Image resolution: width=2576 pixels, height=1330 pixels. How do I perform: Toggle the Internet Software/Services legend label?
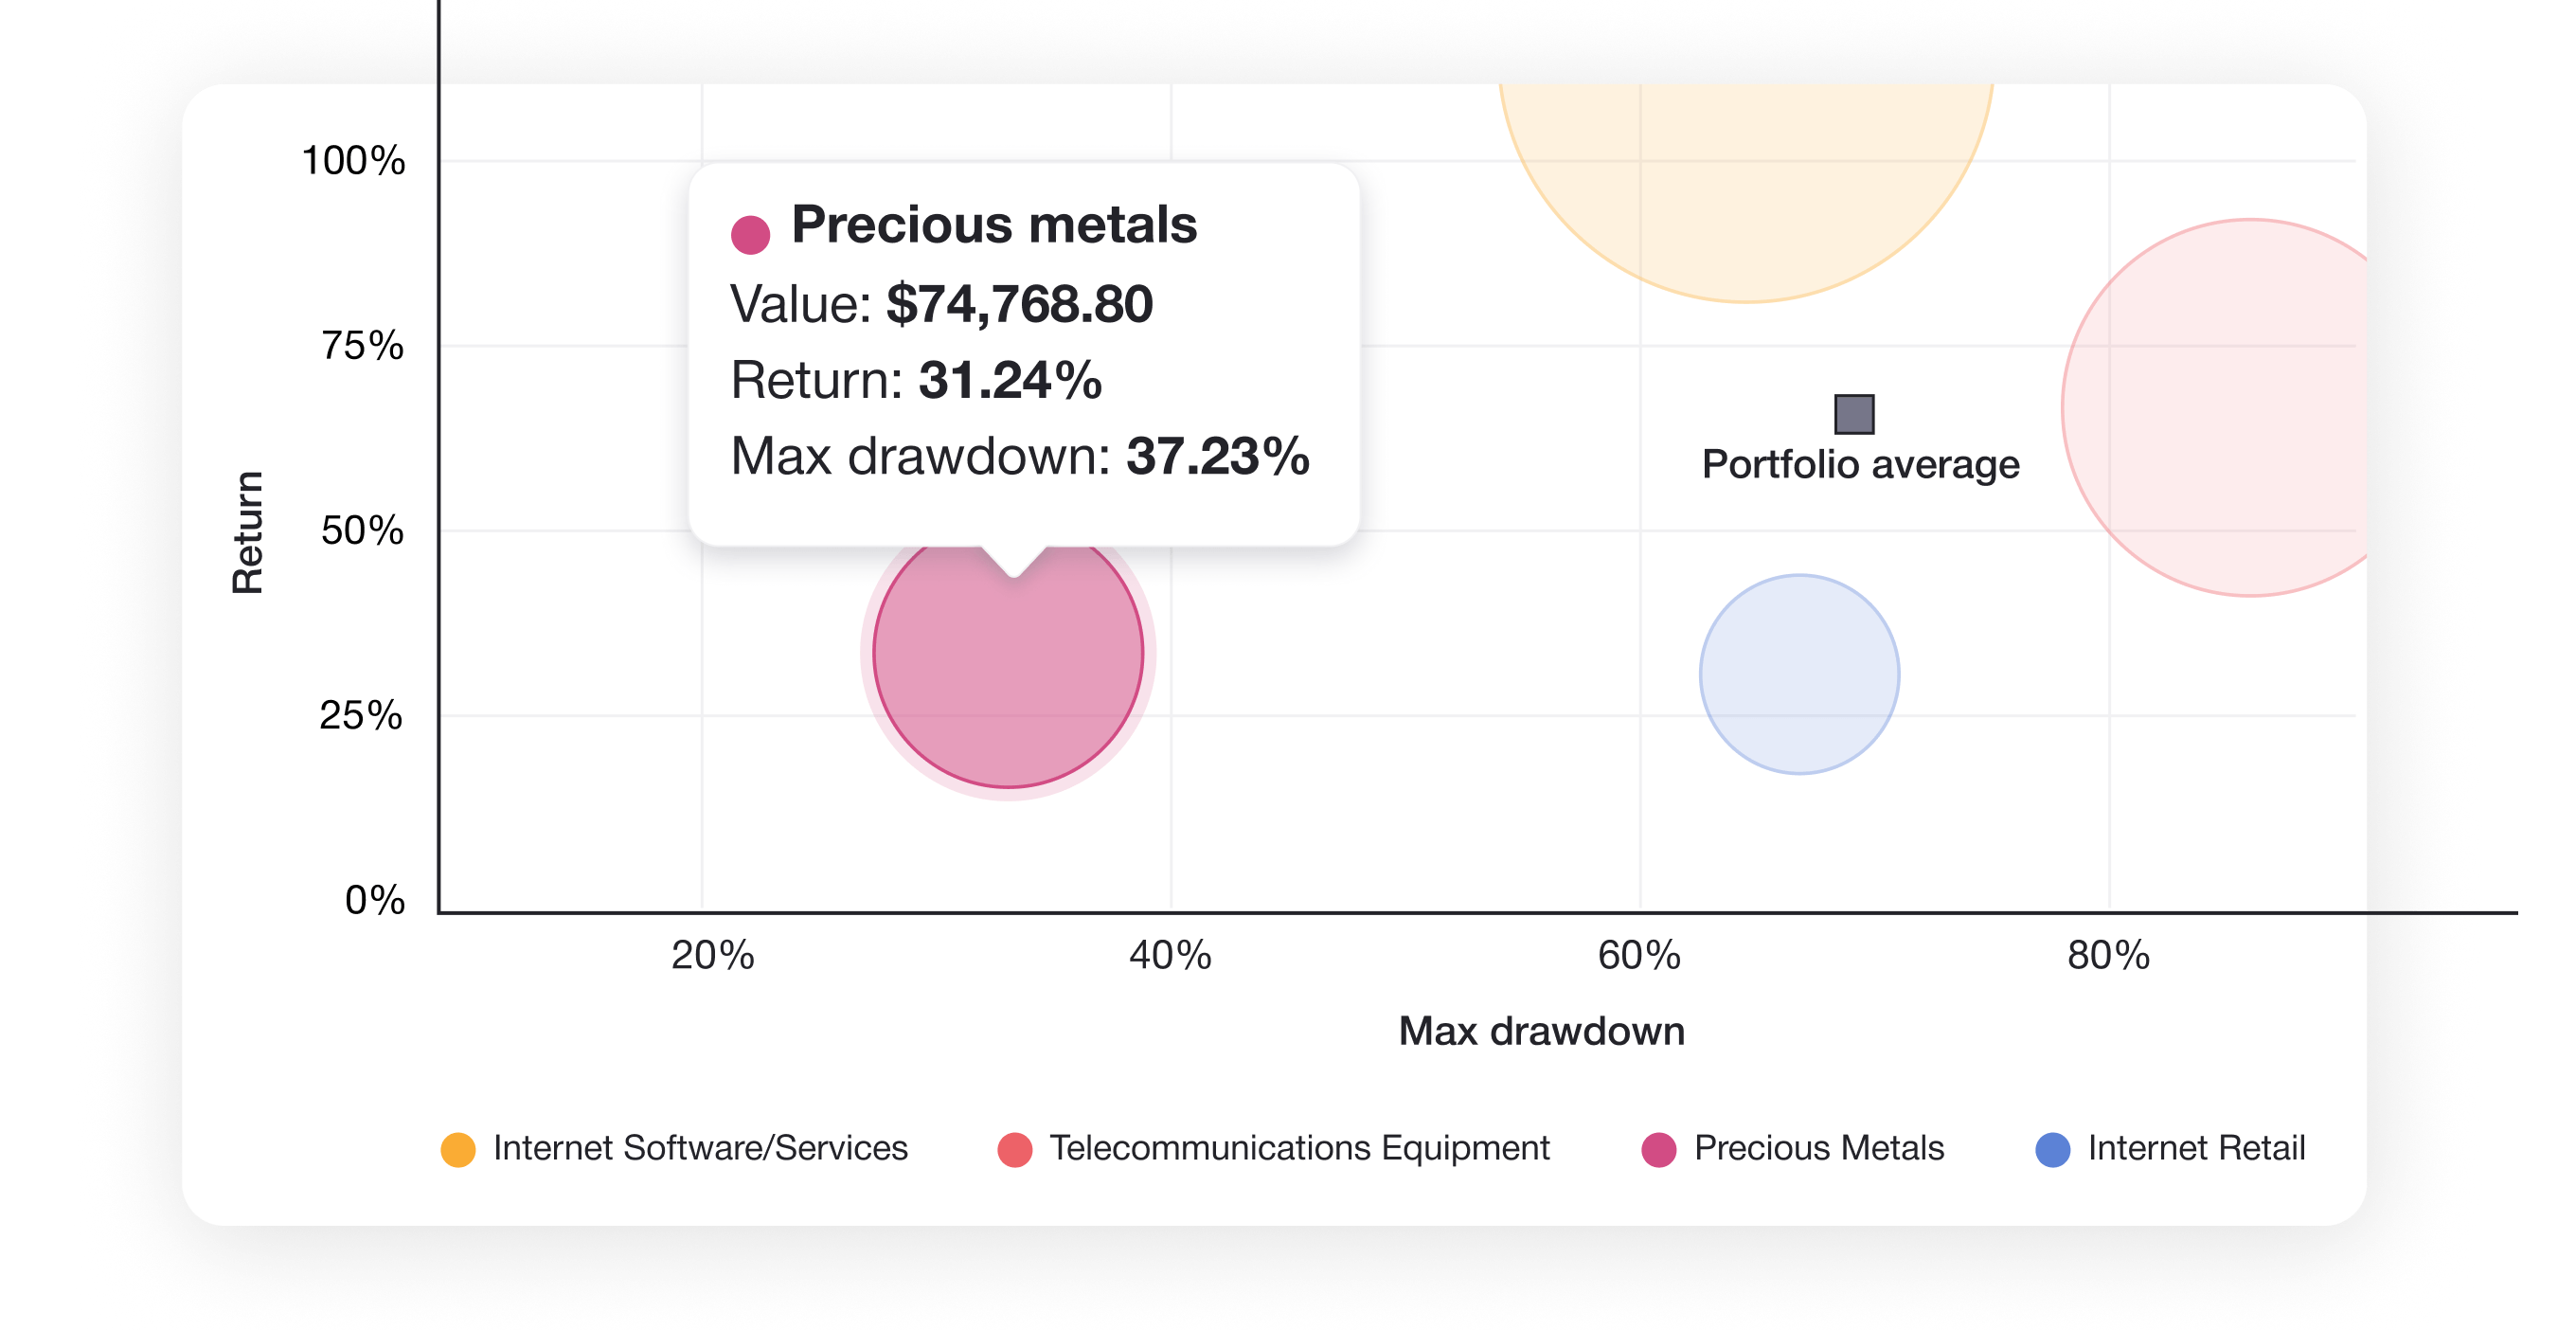(x=700, y=1148)
